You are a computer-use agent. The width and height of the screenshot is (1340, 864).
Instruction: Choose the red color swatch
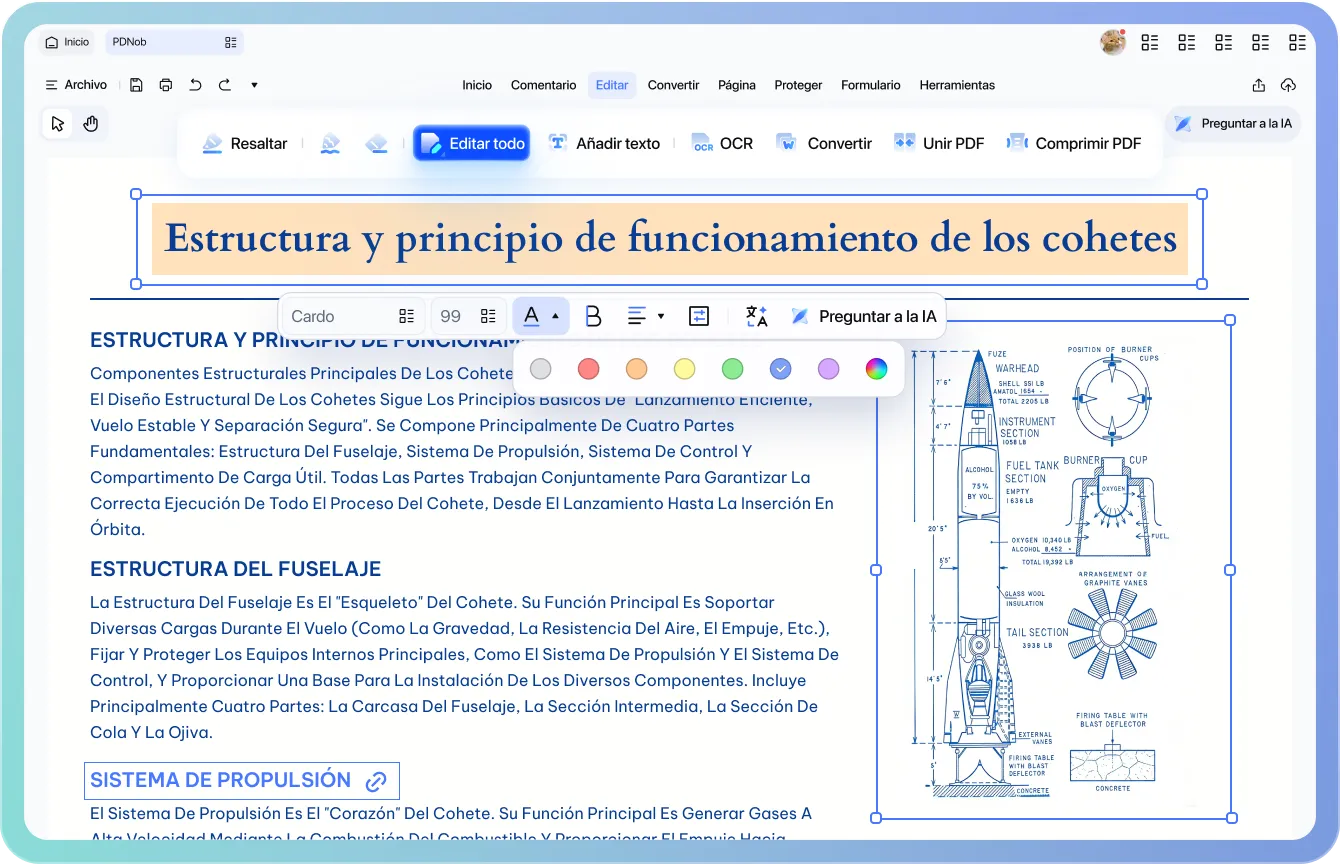point(588,369)
